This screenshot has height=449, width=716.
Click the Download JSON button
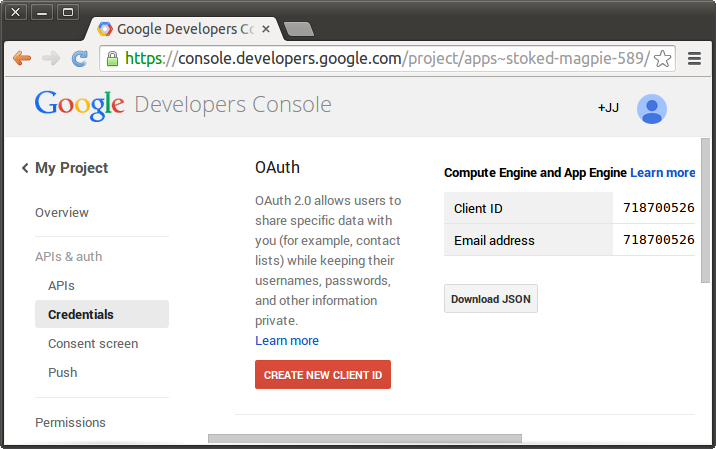(x=491, y=299)
